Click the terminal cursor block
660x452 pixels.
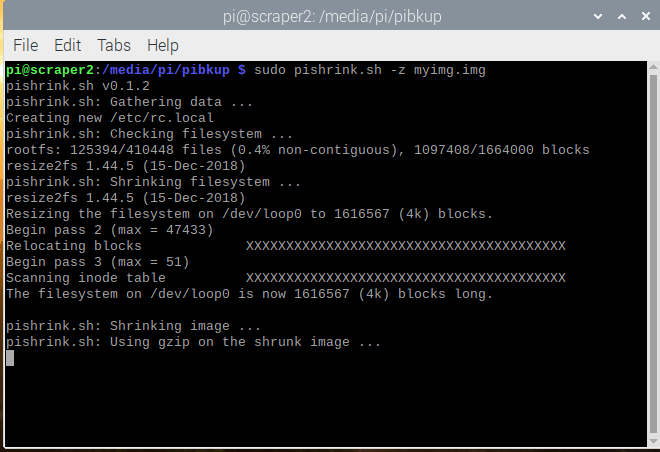tap(10, 358)
